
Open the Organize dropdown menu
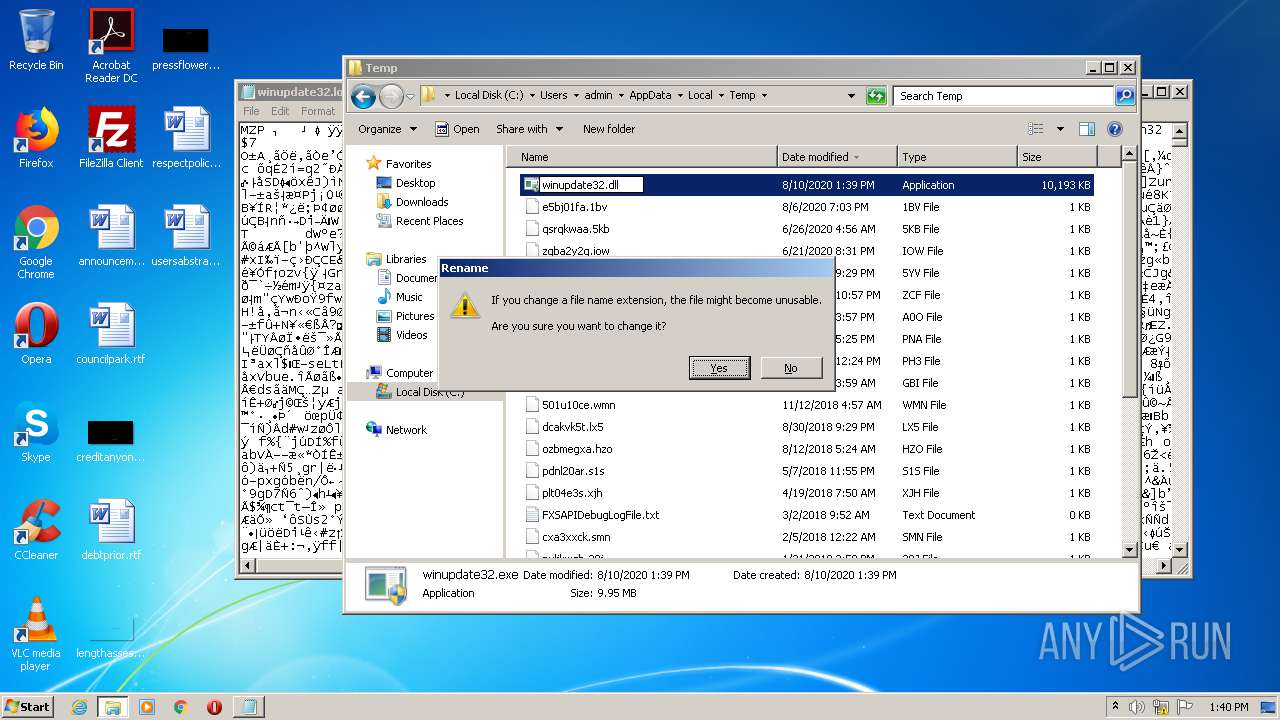[387, 129]
